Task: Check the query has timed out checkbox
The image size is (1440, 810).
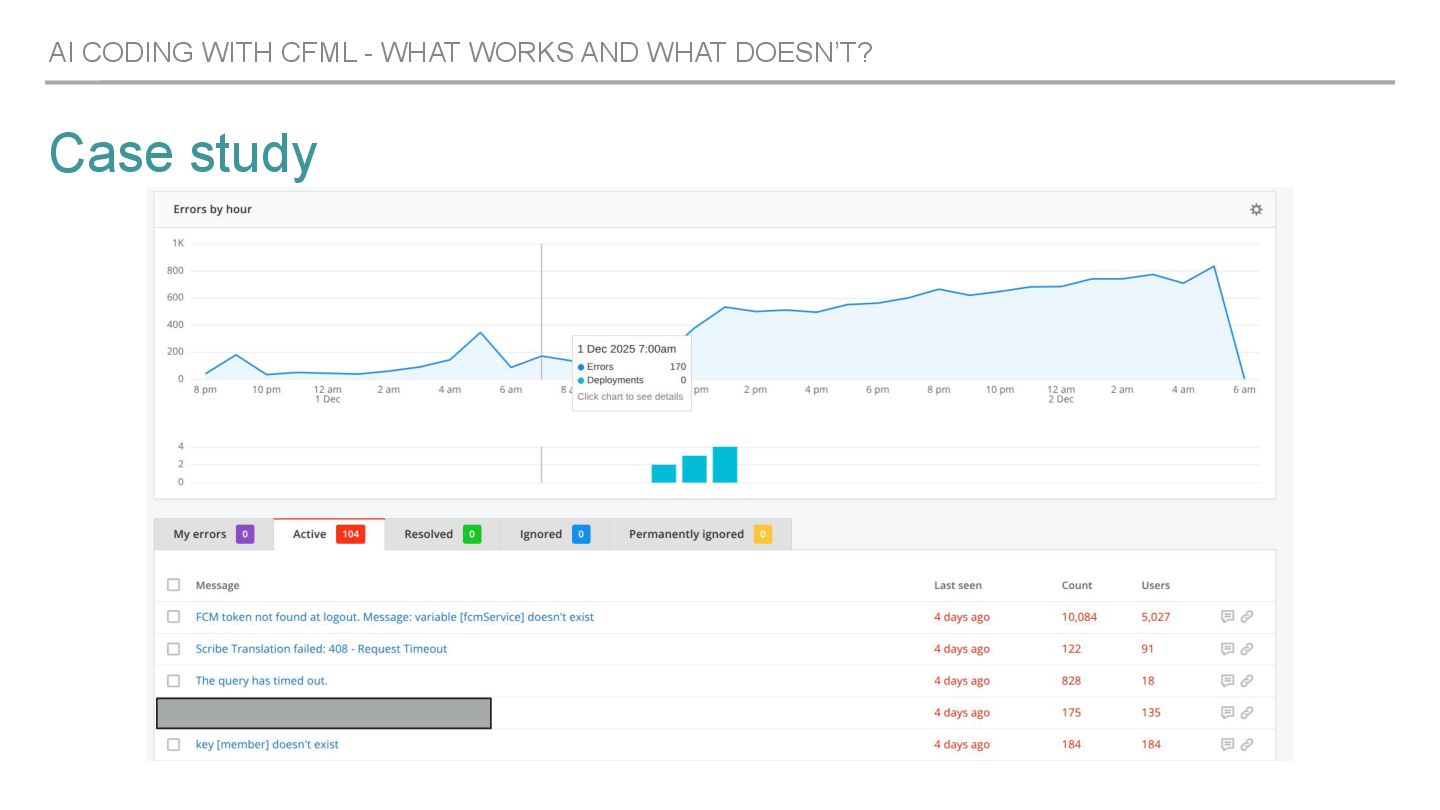Action: pos(174,681)
